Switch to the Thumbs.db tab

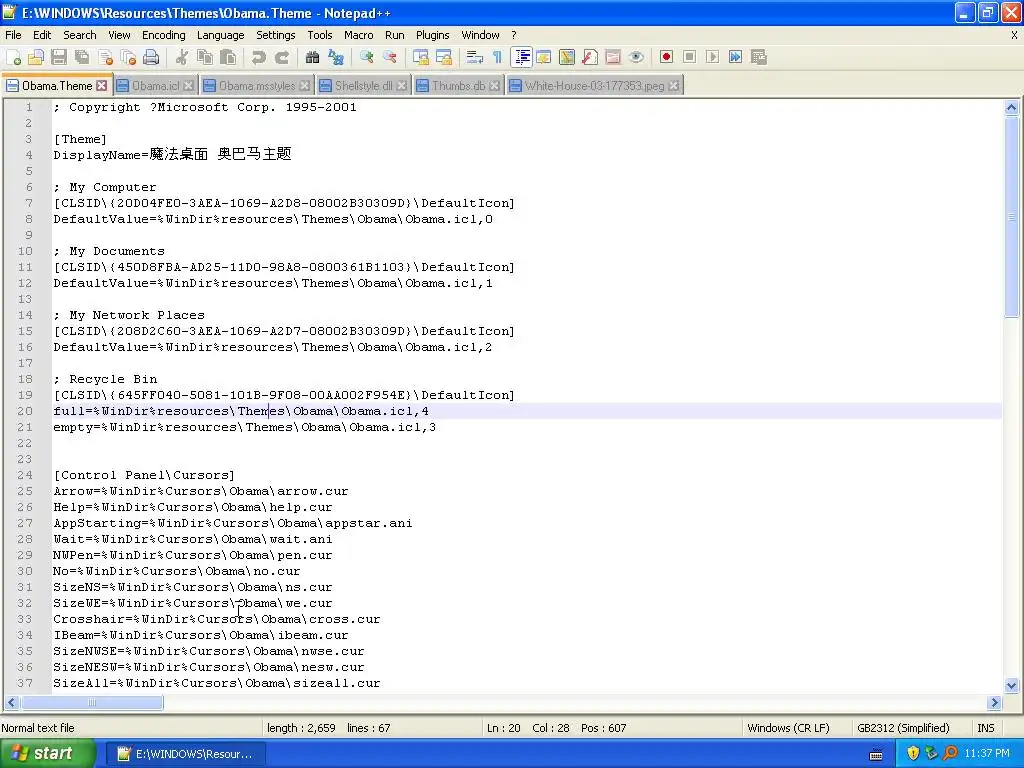(x=458, y=86)
